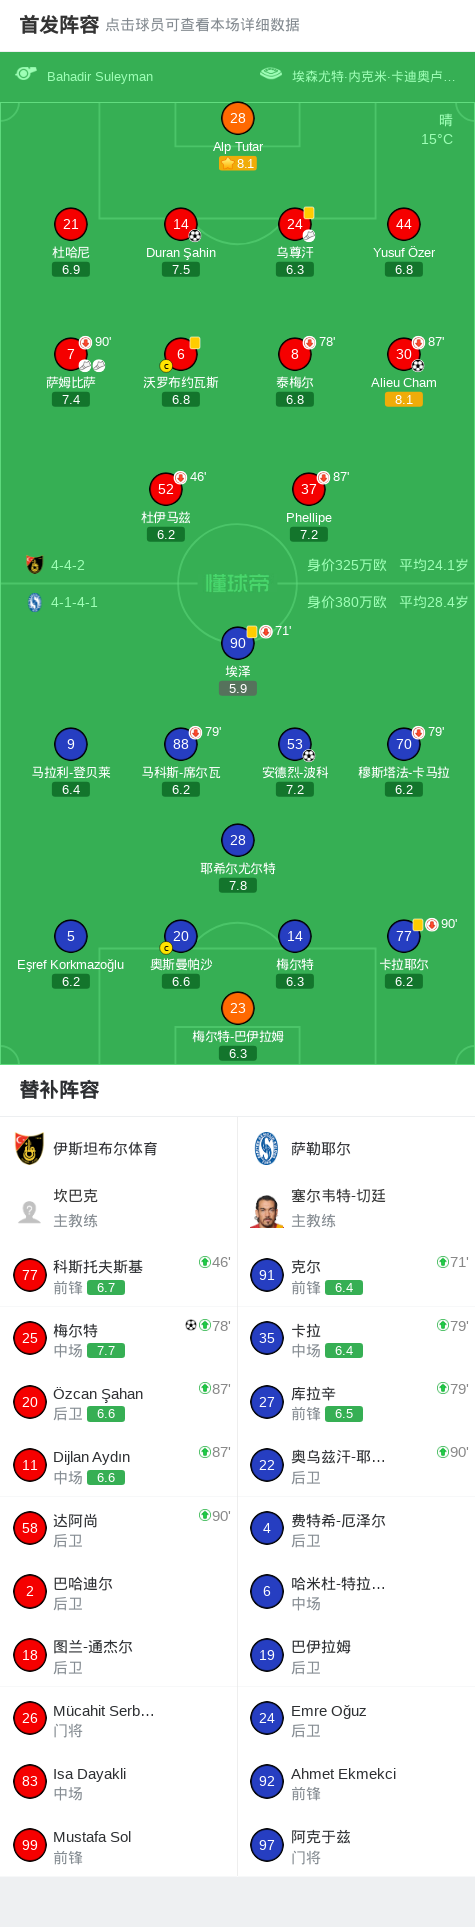Tap the 萨勒耶尔 team logo
475x1927 pixels.
click(x=267, y=1148)
